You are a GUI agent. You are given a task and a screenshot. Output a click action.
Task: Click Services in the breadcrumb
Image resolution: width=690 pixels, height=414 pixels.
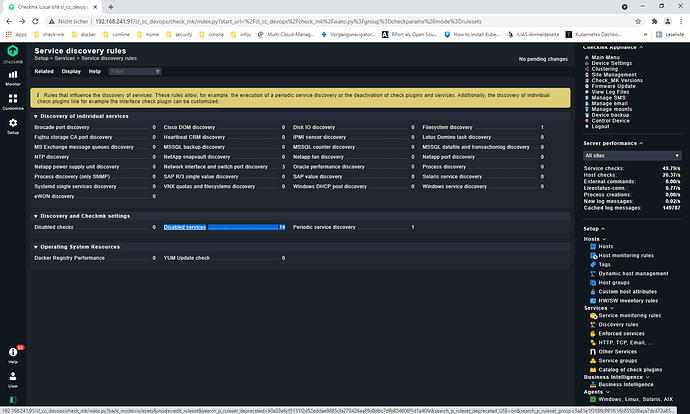[x=65, y=58]
